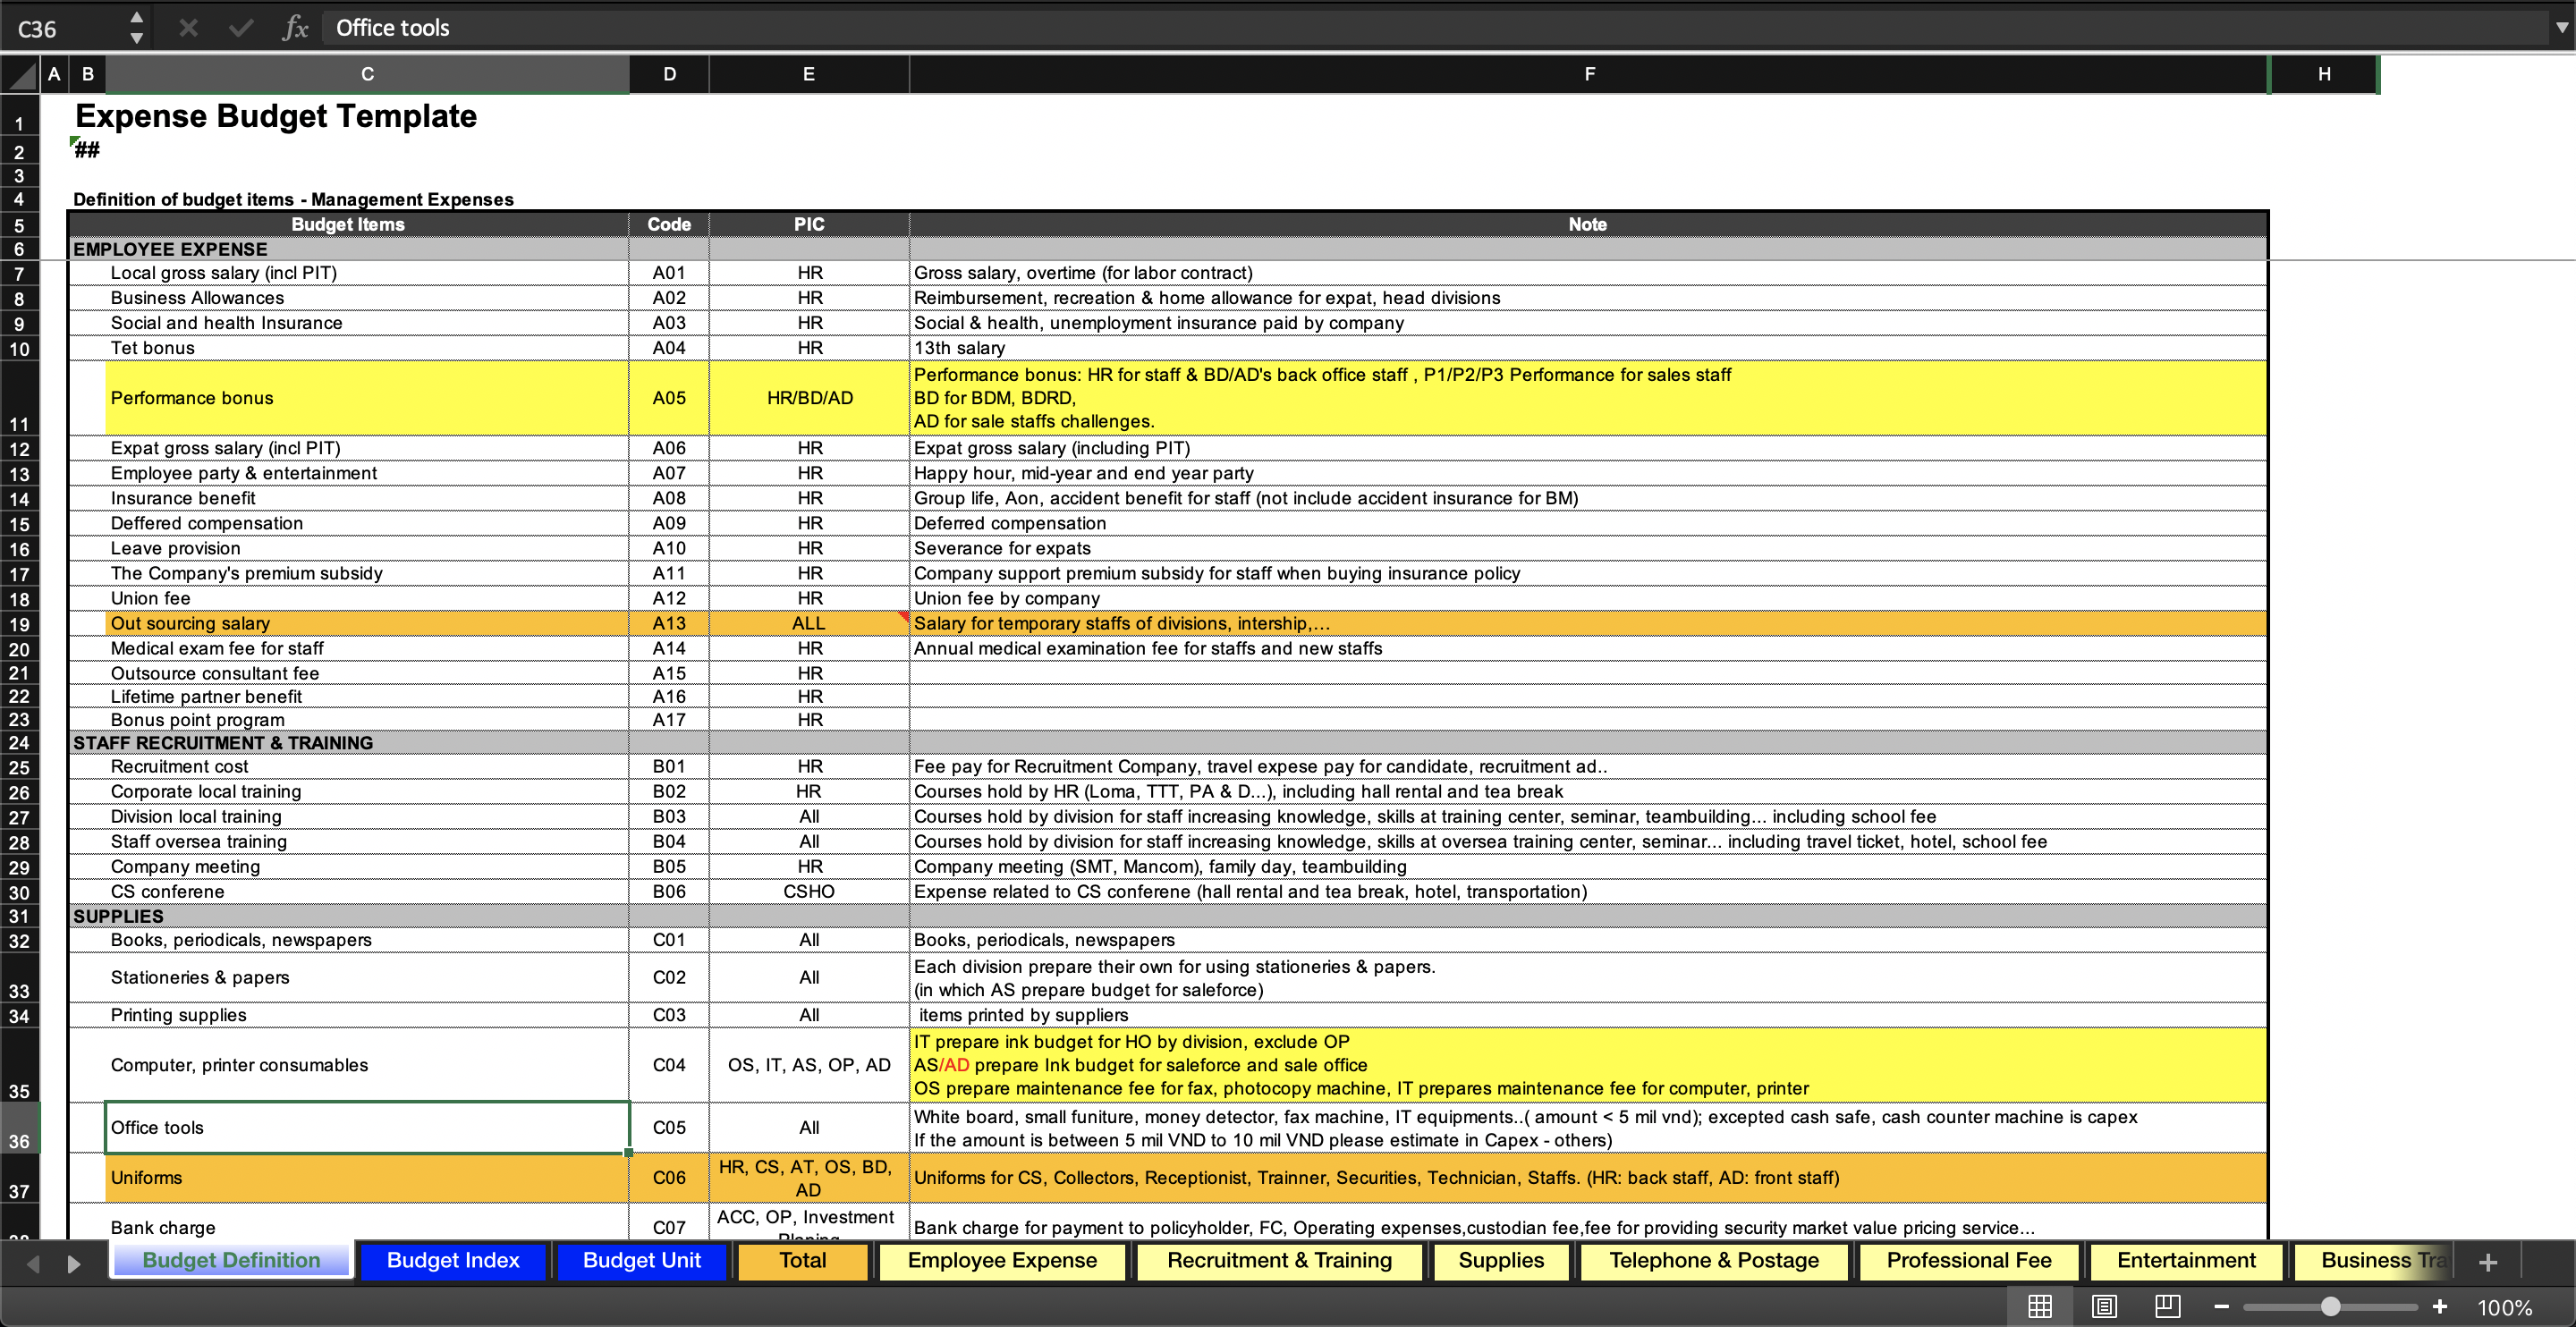2576x1327 pixels.
Task: Select Tet bonus cell
Action: pyautogui.click(x=367, y=348)
